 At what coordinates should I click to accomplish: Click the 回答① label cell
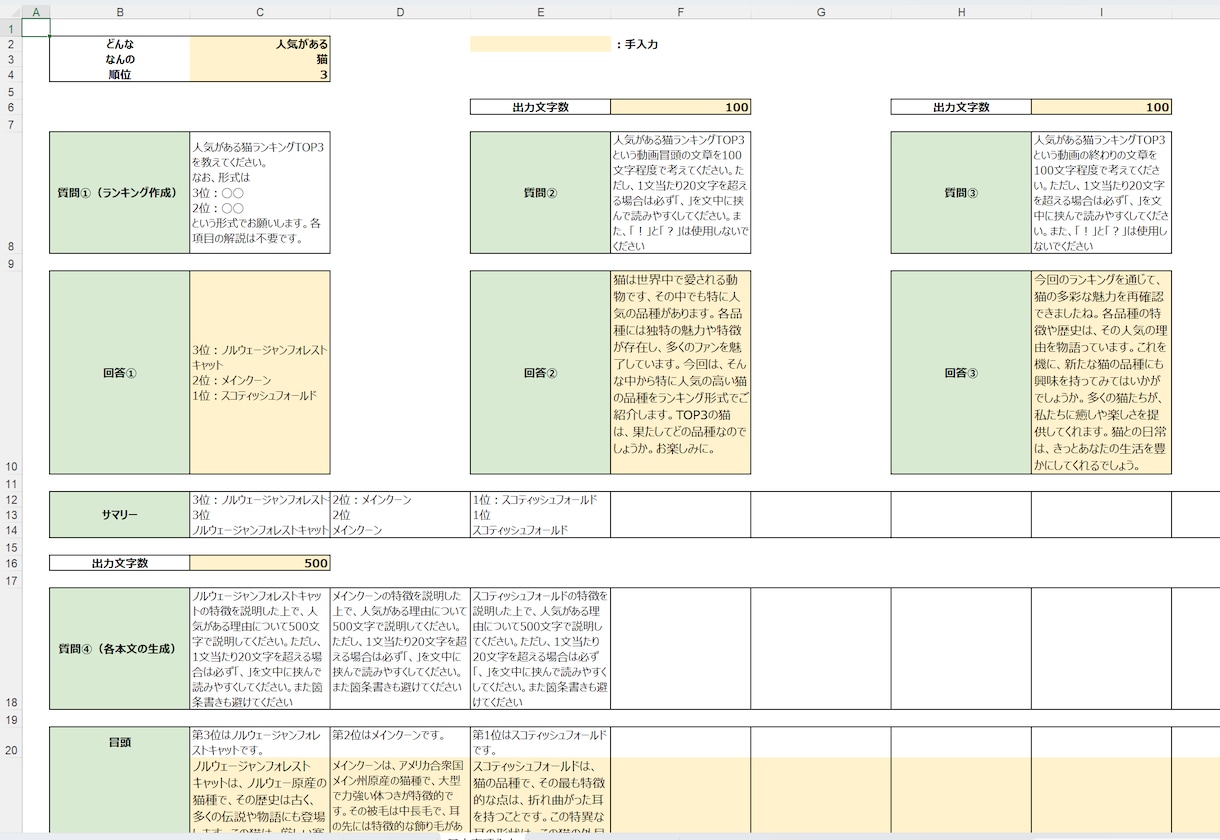click(120, 372)
